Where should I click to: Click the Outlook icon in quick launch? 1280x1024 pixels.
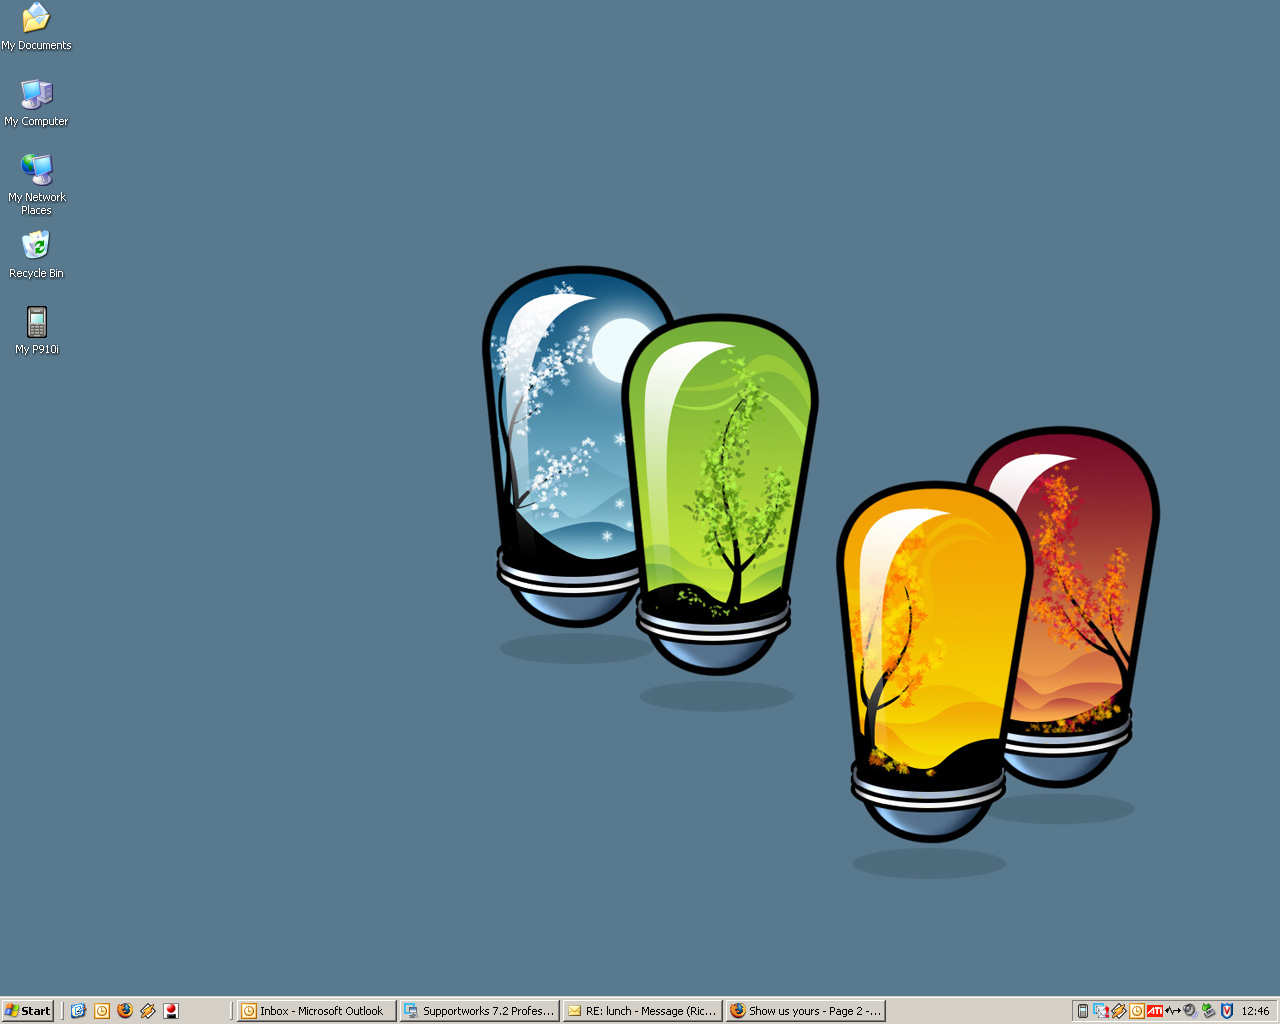tap(101, 1011)
